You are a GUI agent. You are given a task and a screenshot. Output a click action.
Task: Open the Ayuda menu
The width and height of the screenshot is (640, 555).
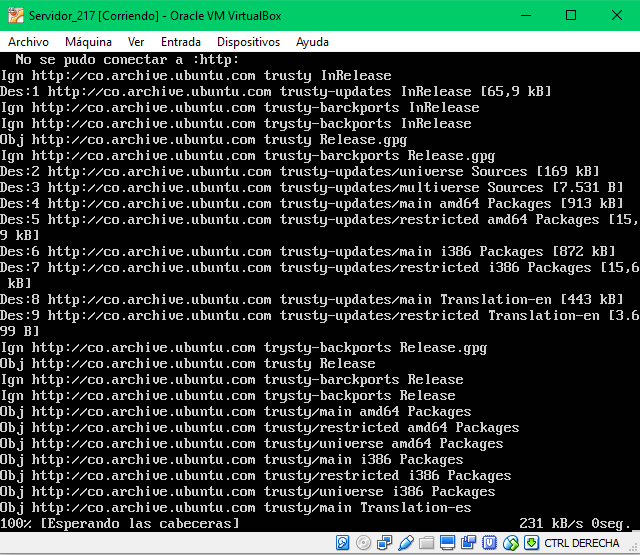[x=312, y=42]
